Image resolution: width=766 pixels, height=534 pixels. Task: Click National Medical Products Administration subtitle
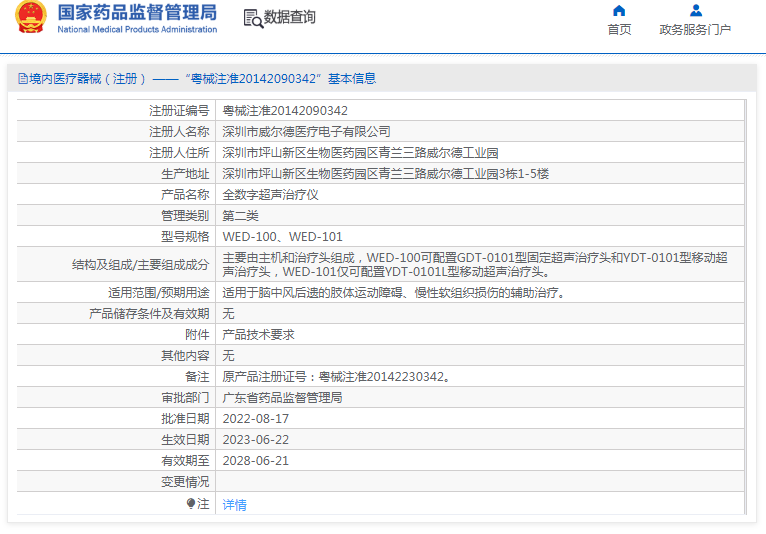[x=137, y=29]
